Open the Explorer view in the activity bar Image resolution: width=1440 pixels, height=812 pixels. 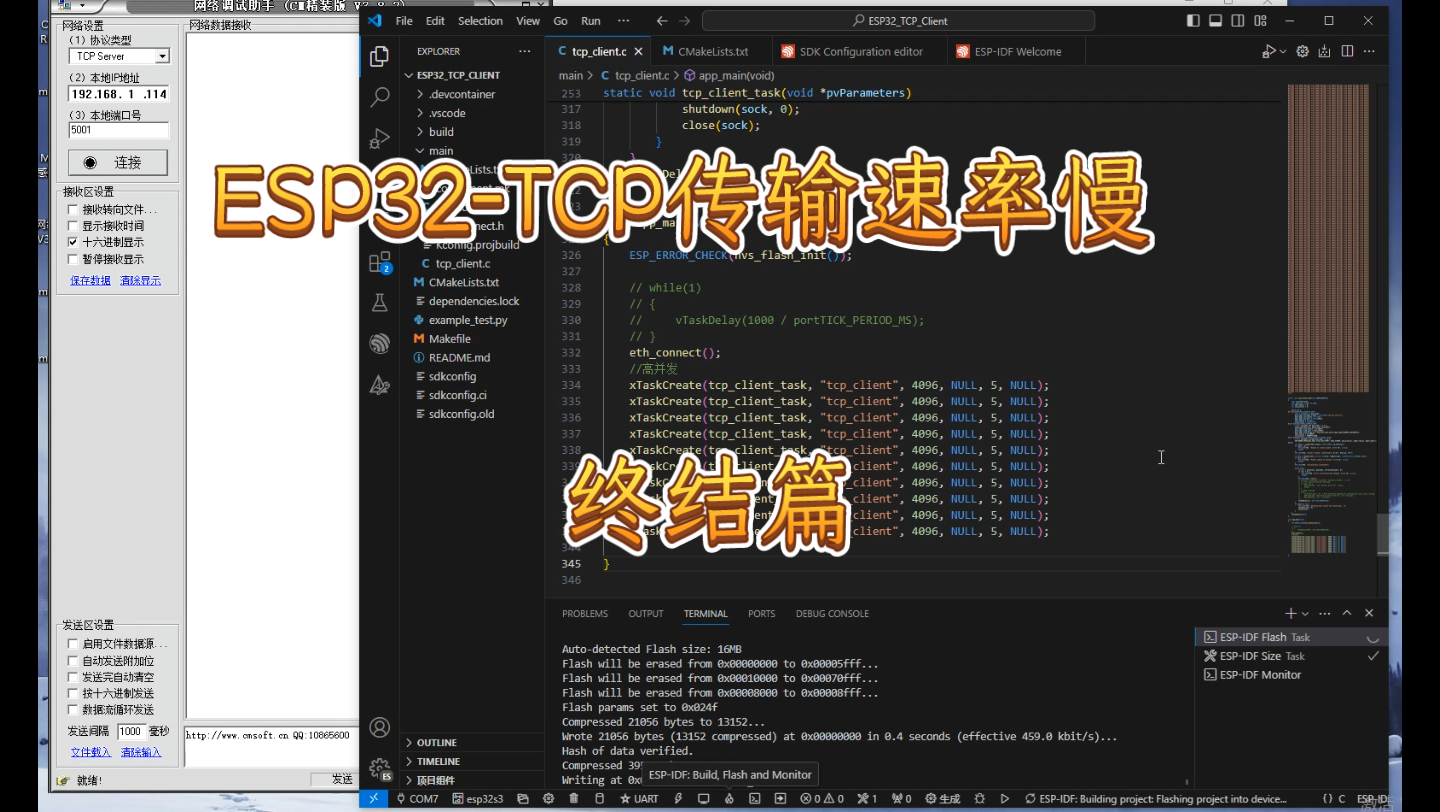pos(380,56)
